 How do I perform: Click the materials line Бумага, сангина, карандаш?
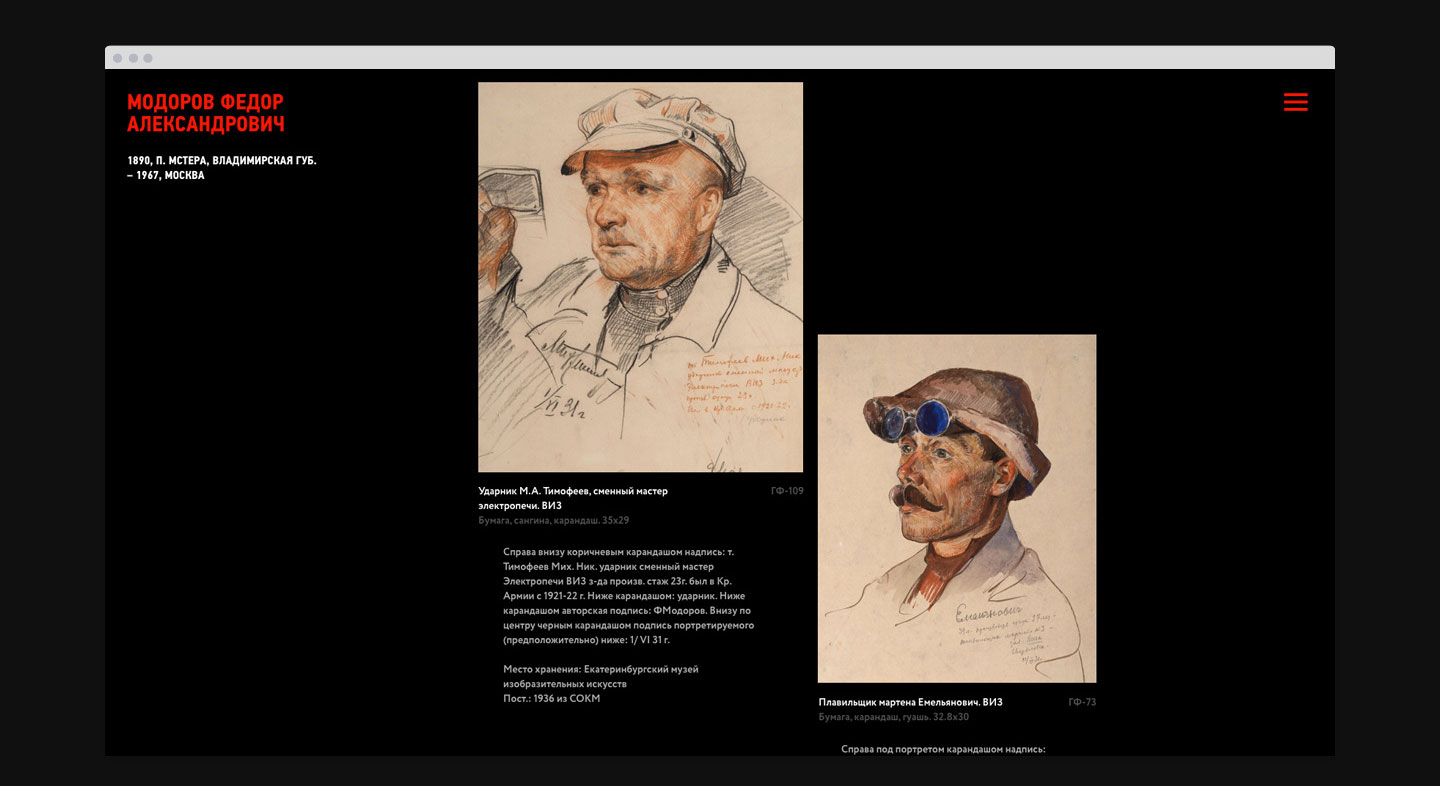(x=553, y=520)
